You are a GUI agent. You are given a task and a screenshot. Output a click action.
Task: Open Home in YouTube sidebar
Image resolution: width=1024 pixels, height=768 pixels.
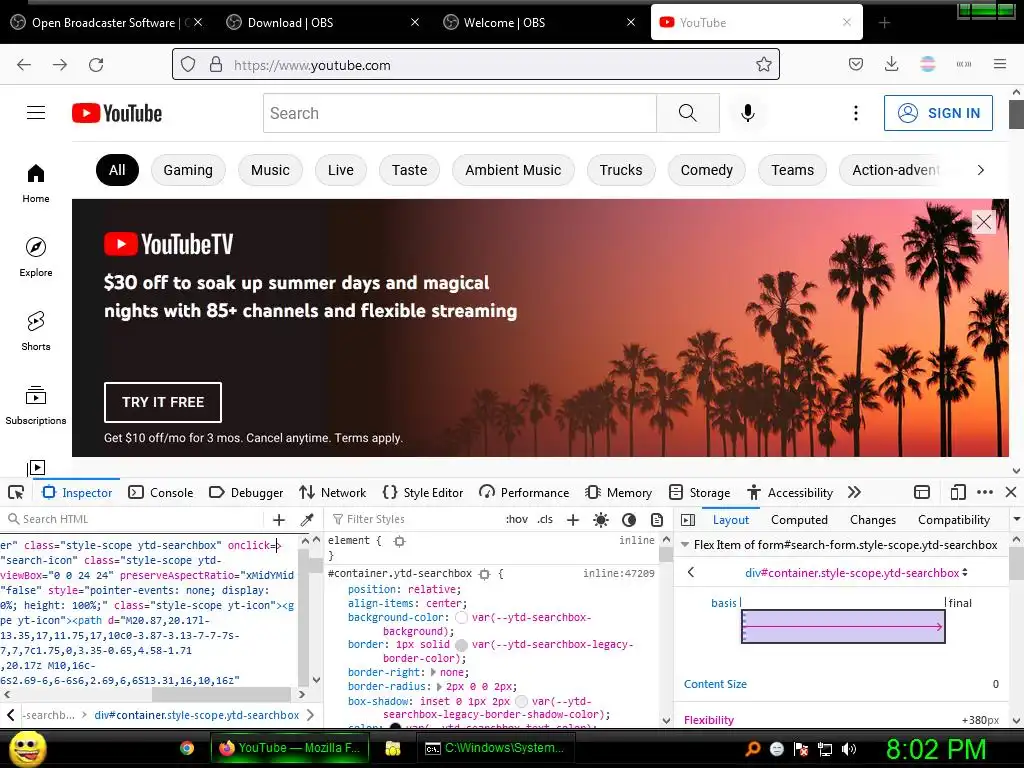click(36, 184)
